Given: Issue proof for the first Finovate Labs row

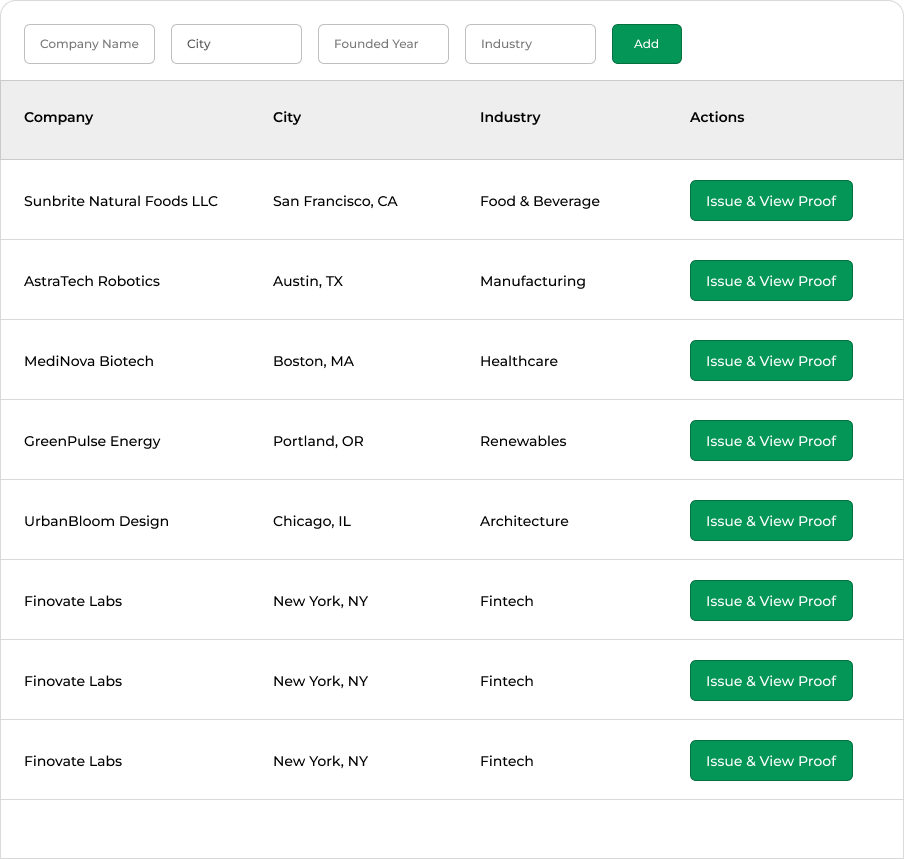Looking at the screenshot, I should tap(770, 601).
